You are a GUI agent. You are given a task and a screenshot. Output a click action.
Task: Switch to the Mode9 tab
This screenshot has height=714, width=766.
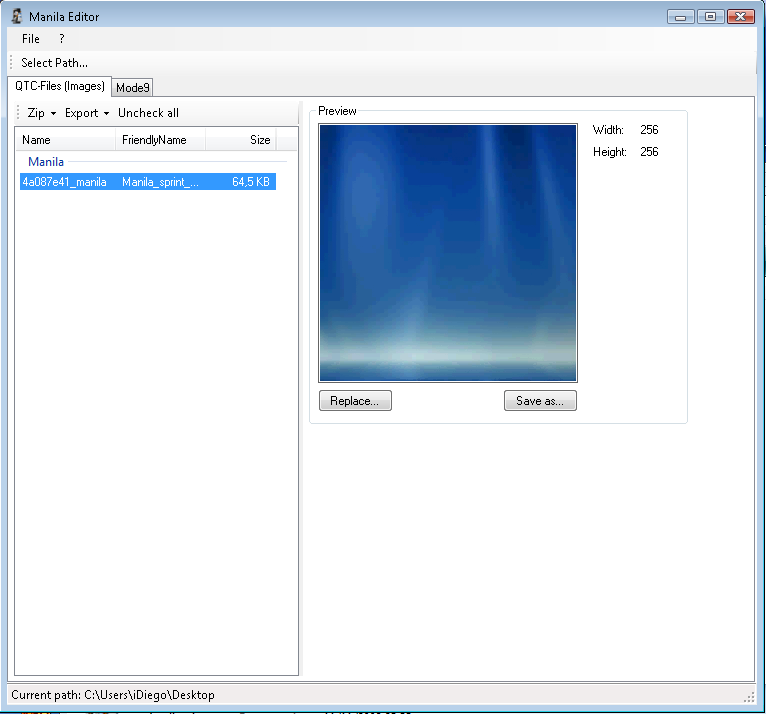click(x=133, y=88)
